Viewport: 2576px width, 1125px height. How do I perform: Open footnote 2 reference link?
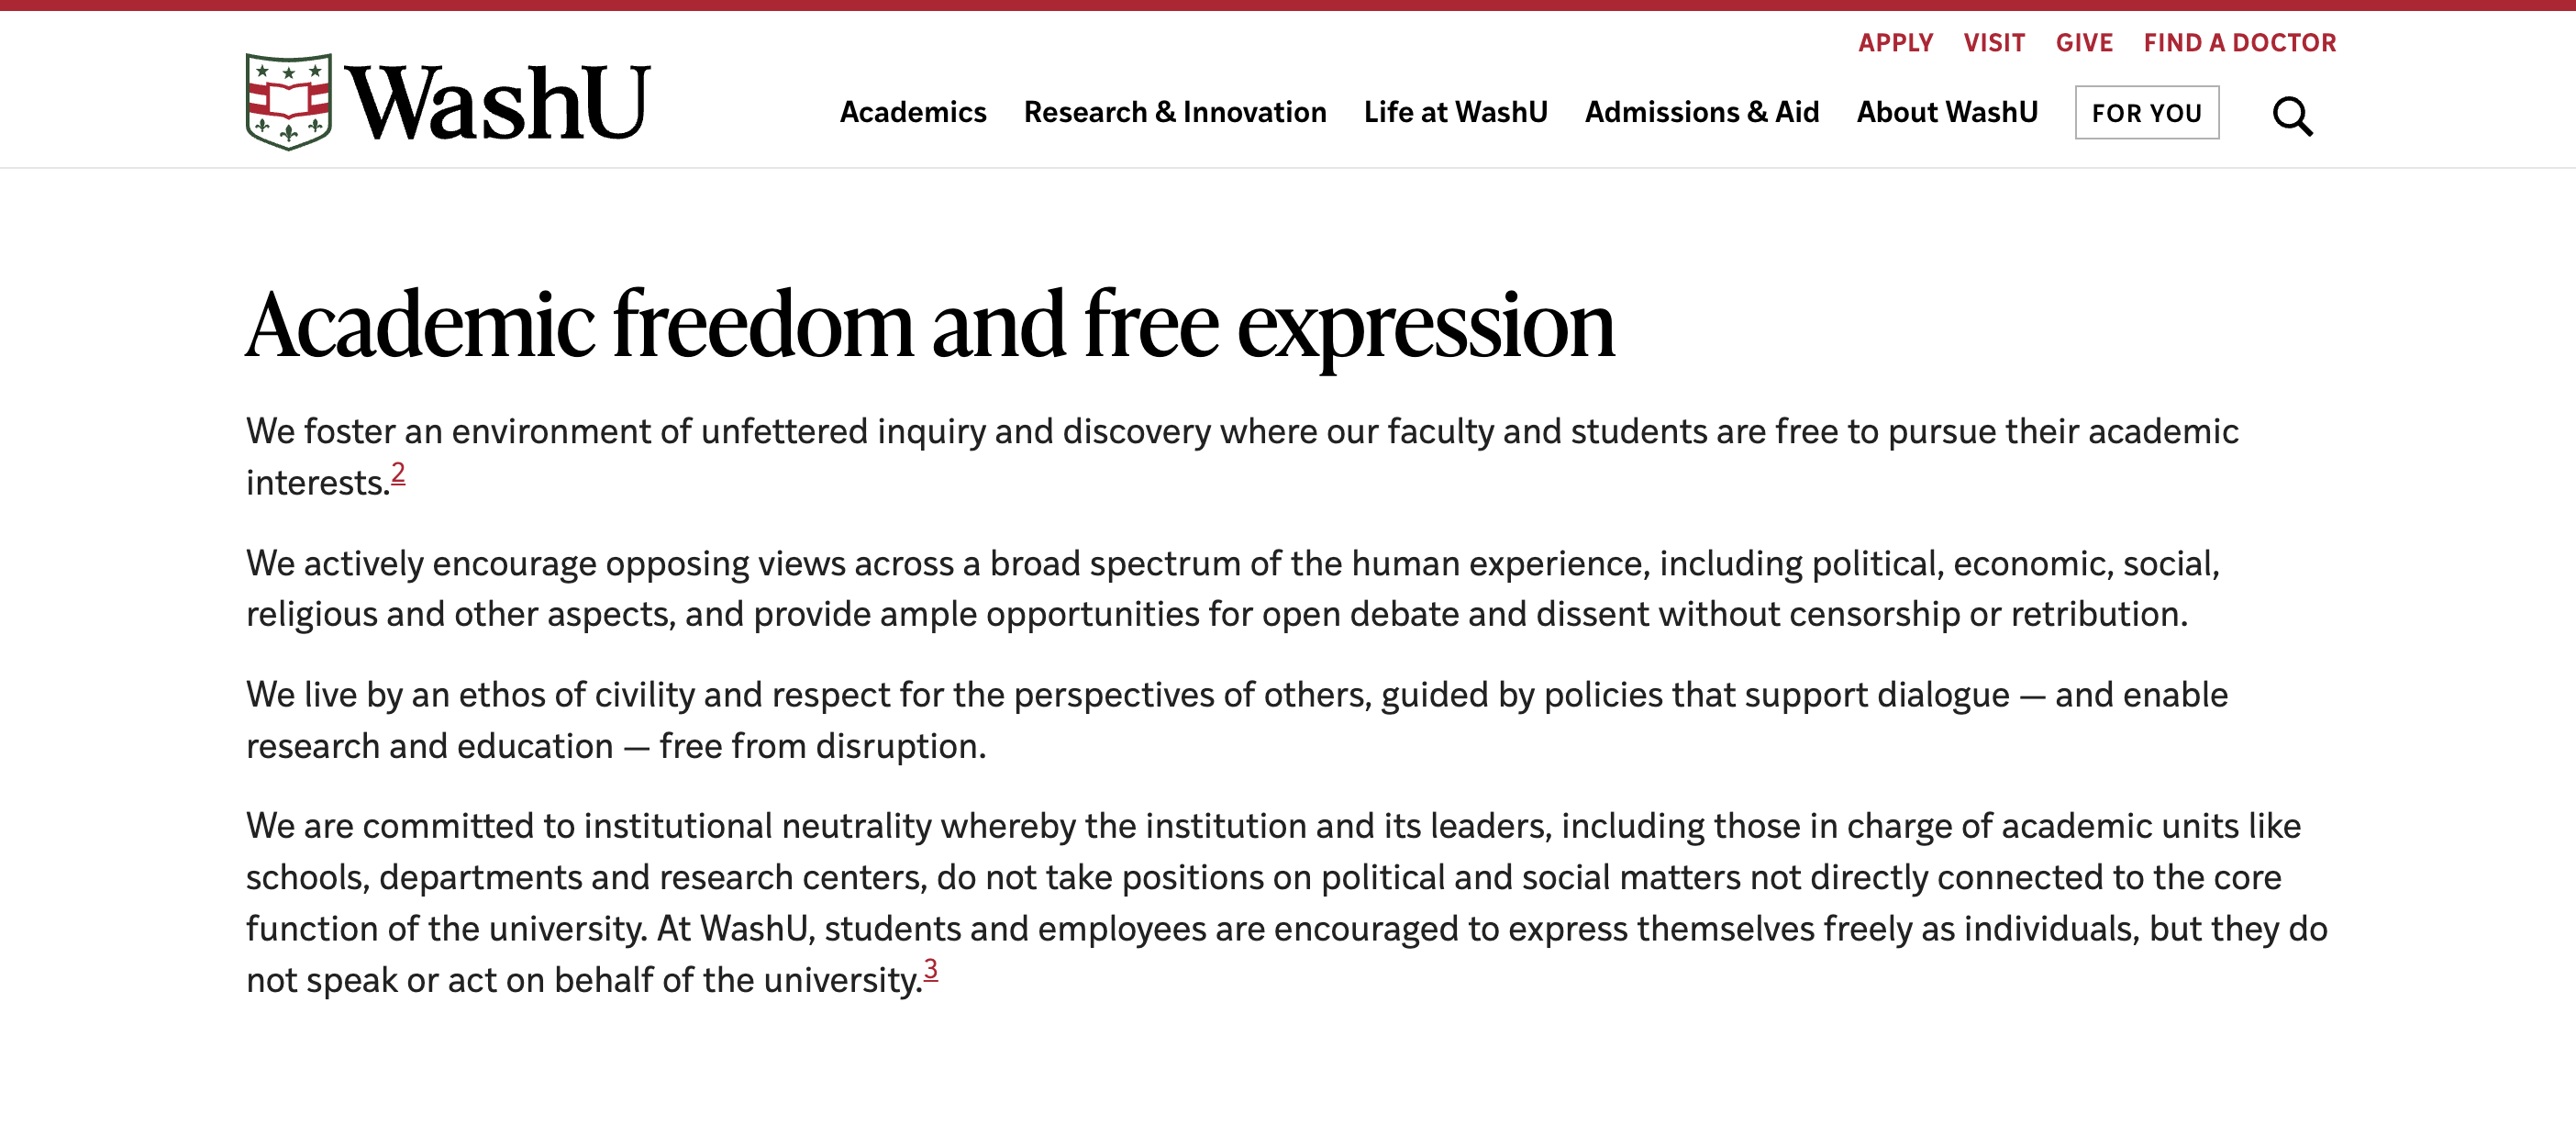pos(398,472)
